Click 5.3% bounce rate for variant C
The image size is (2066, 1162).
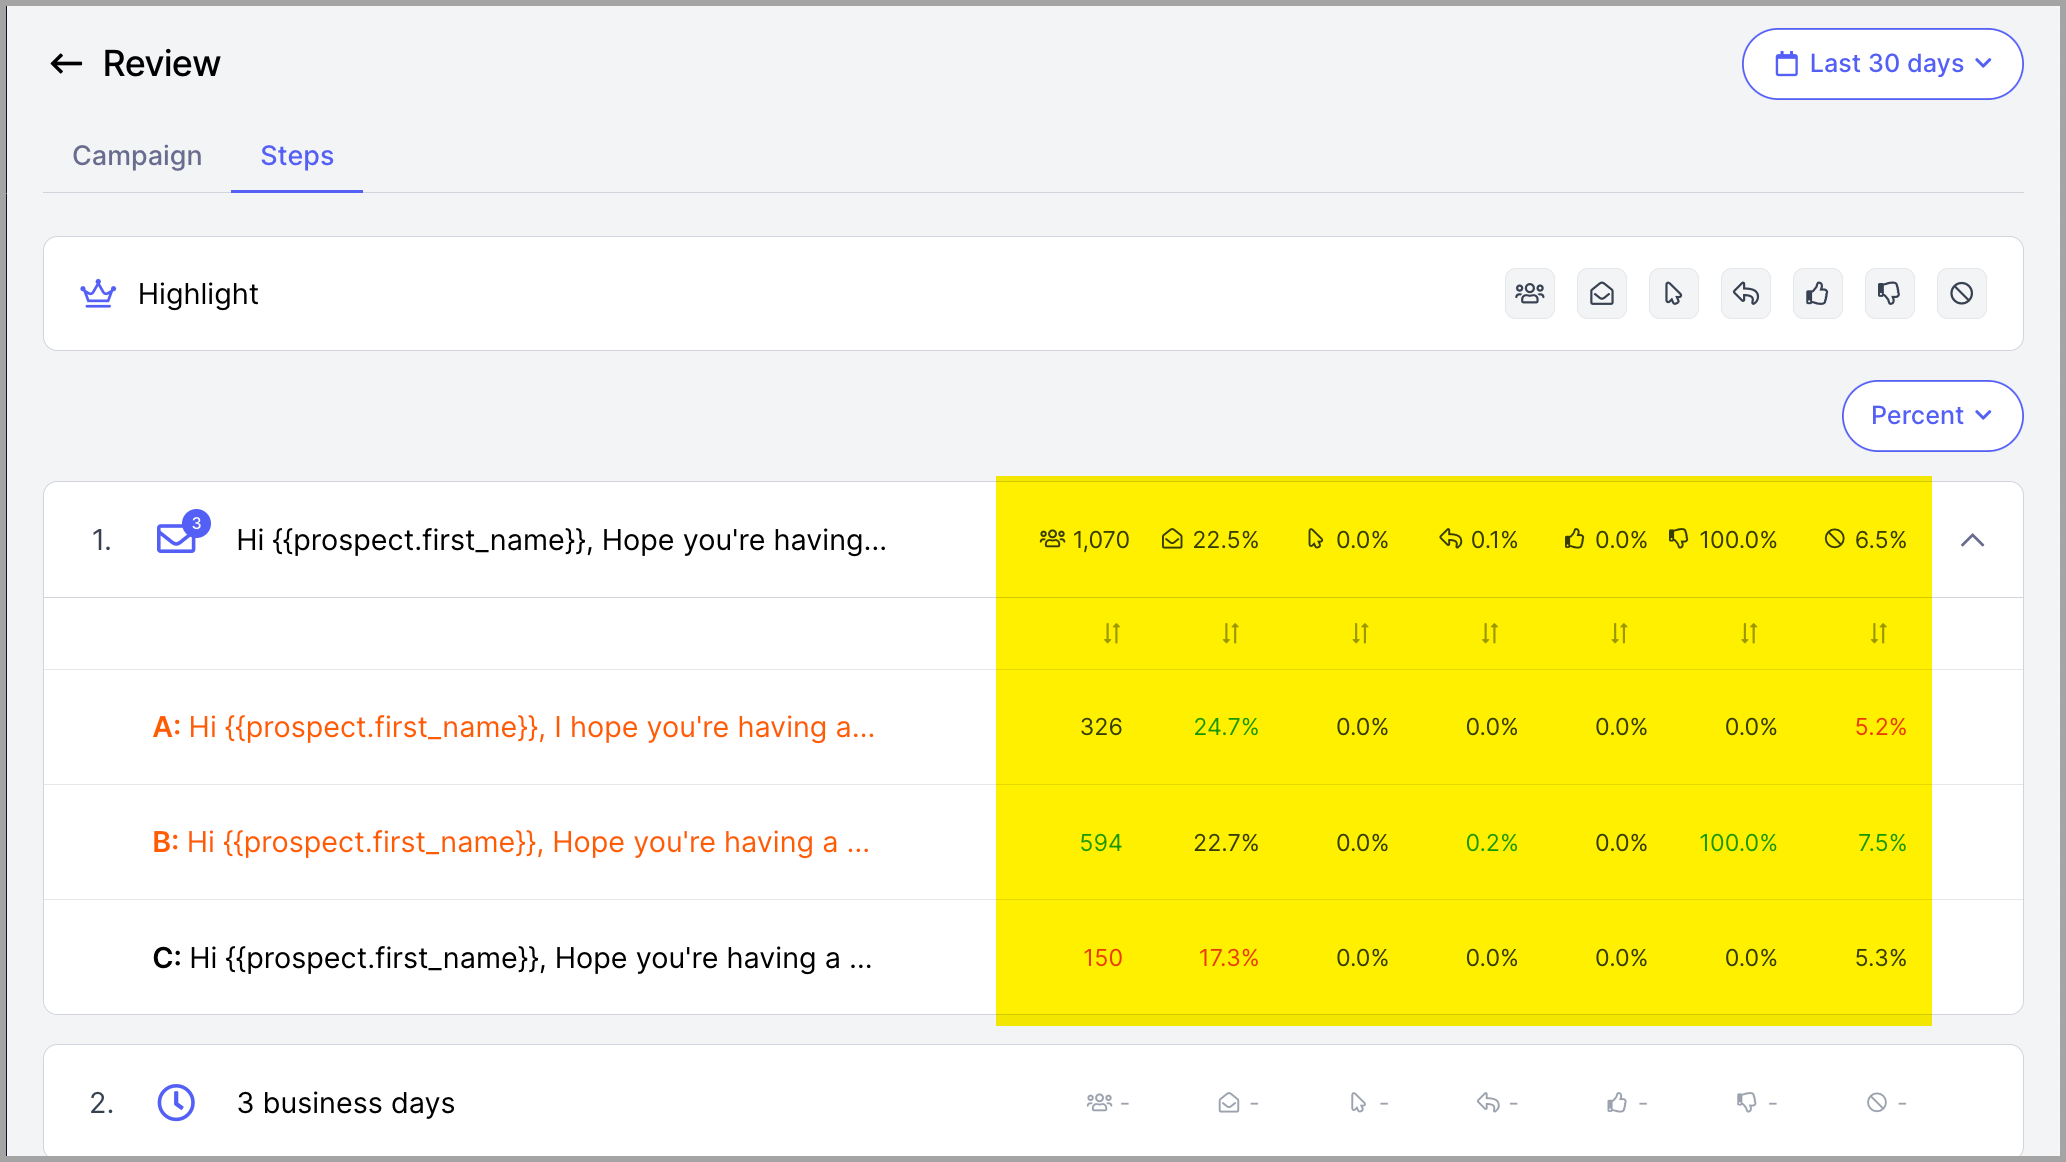pos(1881,959)
